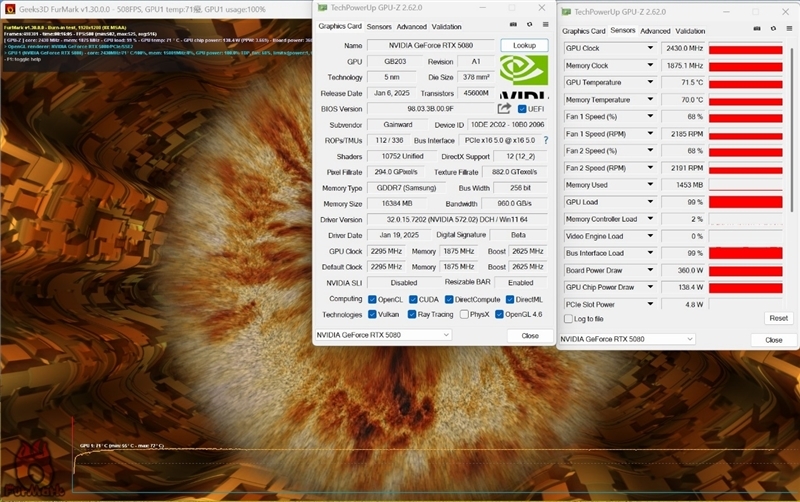
Task: Click the GPU Clock red graph bar
Action: tap(745, 49)
